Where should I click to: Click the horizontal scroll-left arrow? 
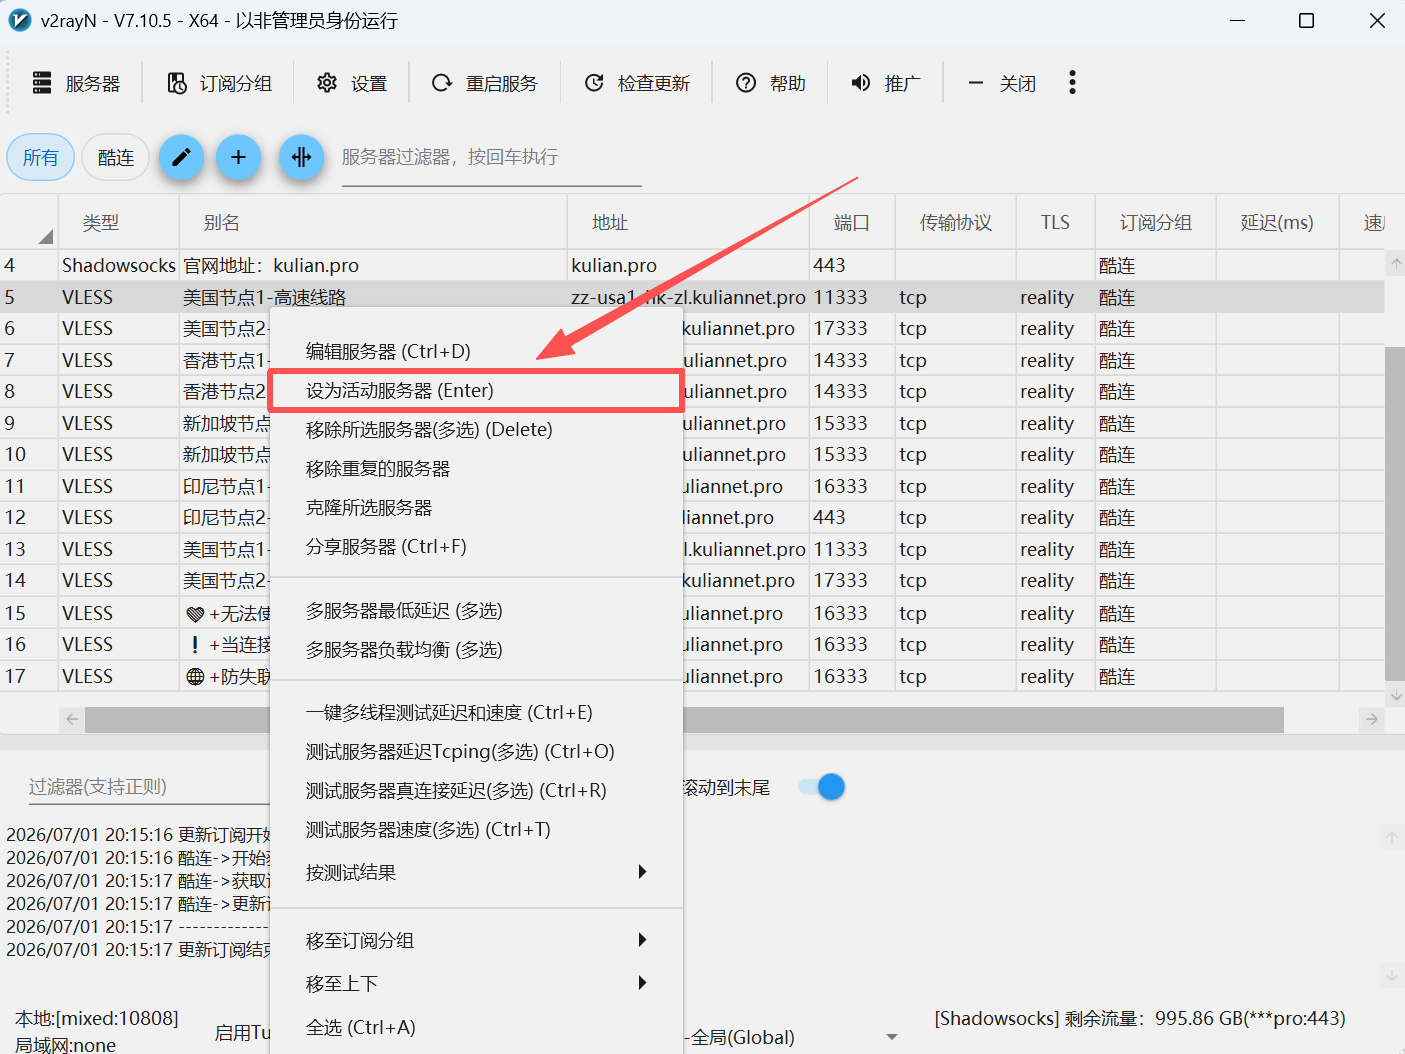pyautogui.click(x=72, y=719)
